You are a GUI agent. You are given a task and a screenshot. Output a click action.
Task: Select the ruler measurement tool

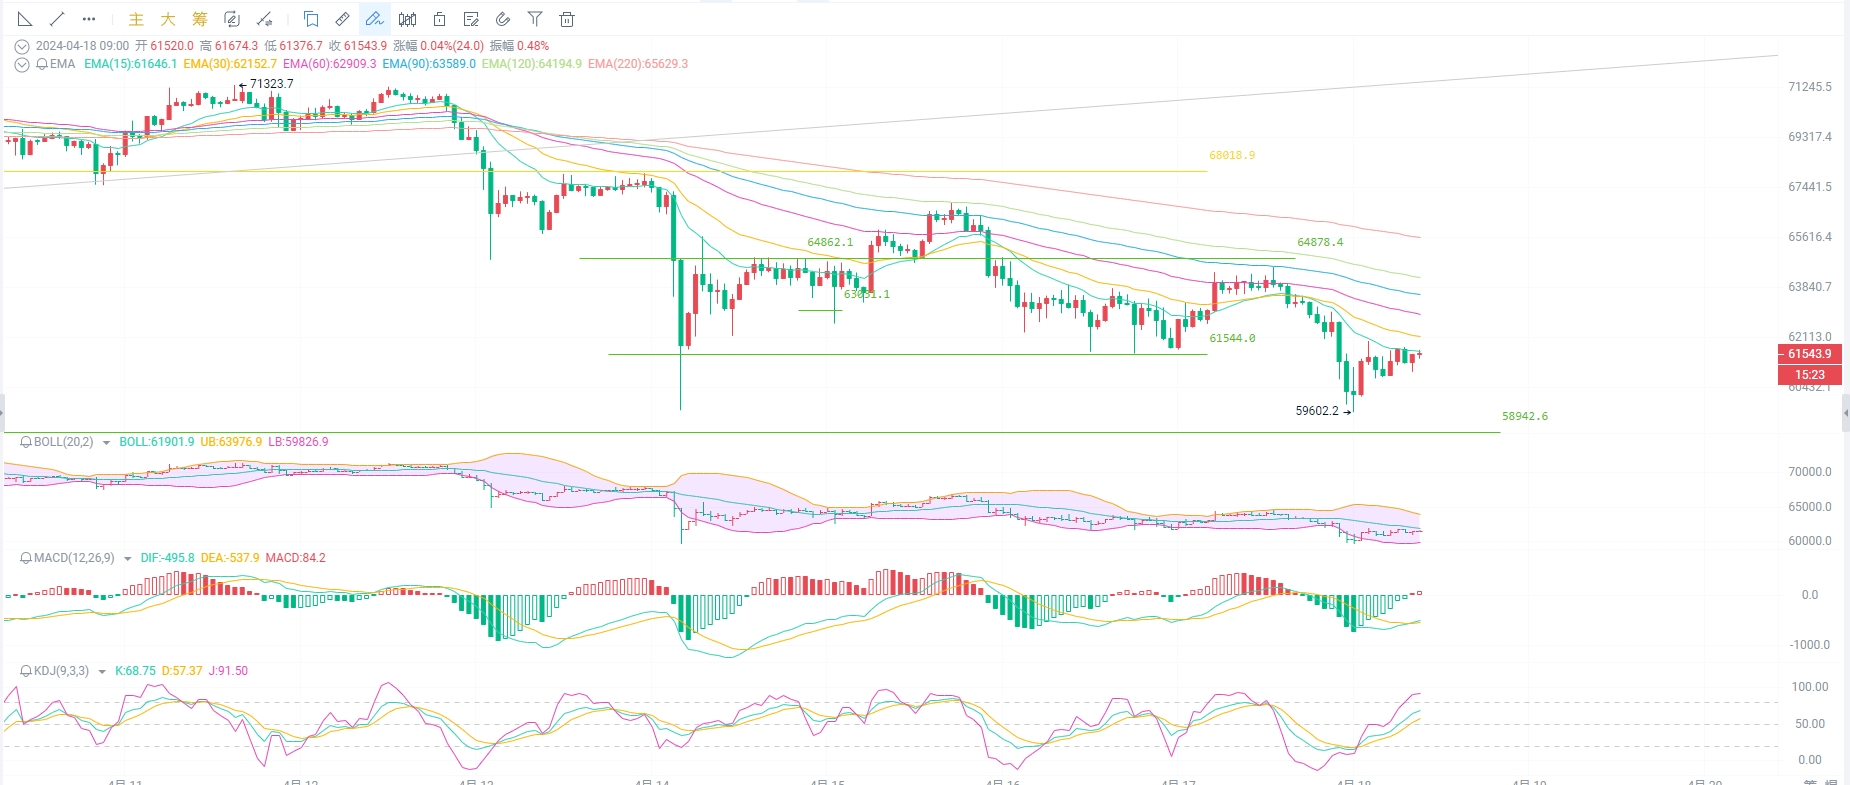pyautogui.click(x=343, y=19)
